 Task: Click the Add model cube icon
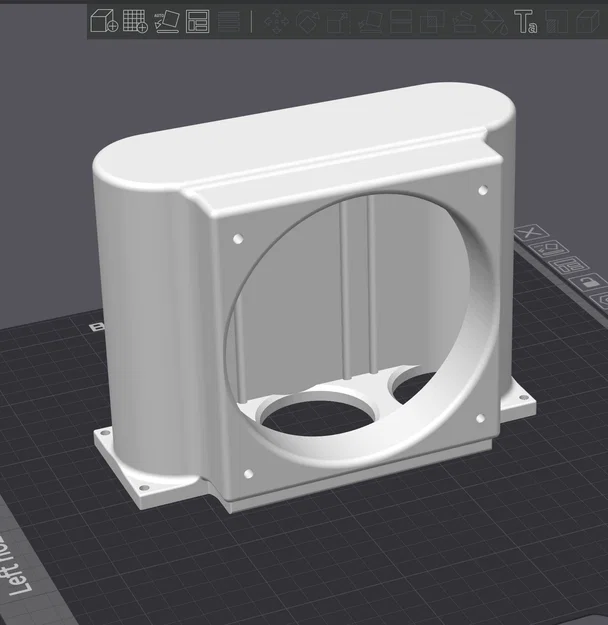pos(104,21)
